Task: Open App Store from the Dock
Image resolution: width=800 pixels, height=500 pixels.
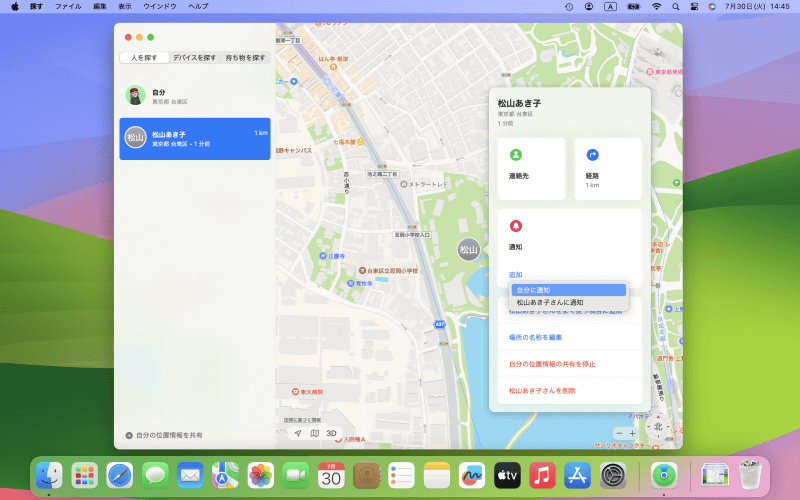Action: [x=577, y=476]
